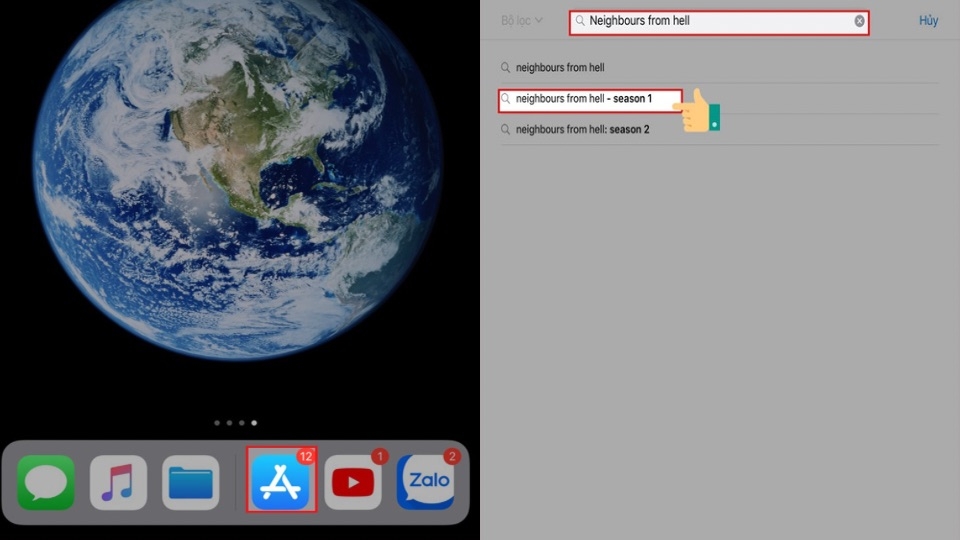Focus the 'Neighbours from hell' search field
960x540 pixels.
[719, 23]
